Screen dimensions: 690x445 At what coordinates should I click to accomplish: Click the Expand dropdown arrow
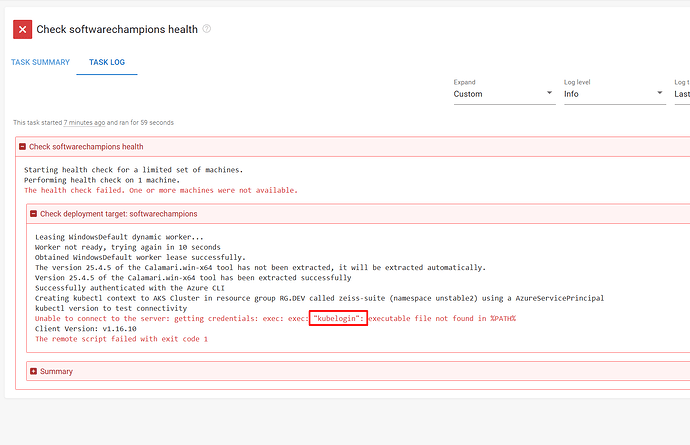(x=550, y=94)
